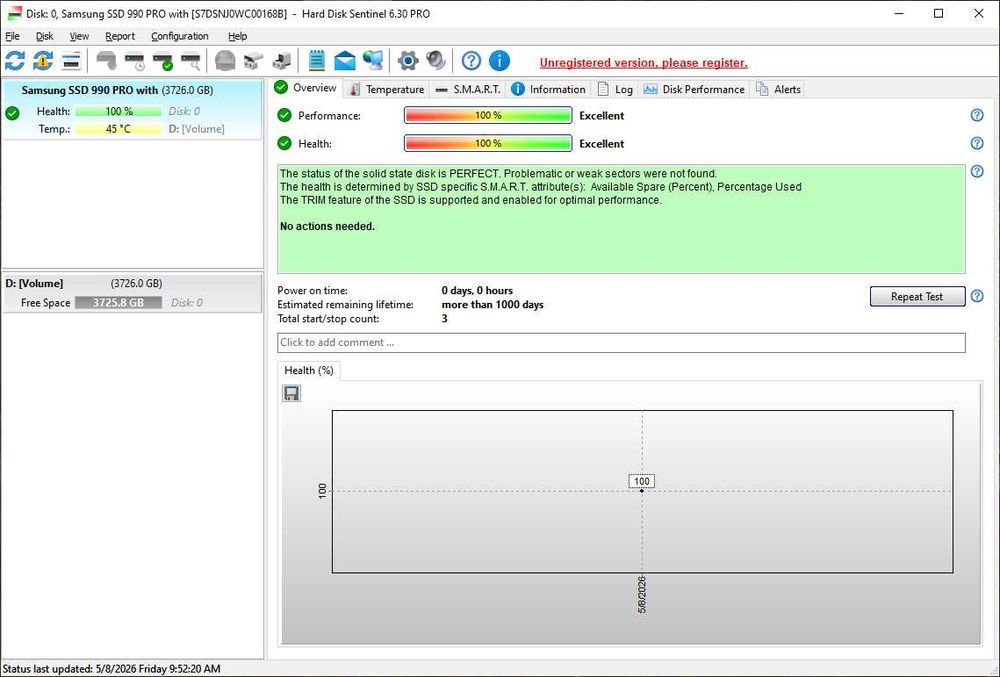Open the gear configuration icon
1000x677 pixels.
408,61
